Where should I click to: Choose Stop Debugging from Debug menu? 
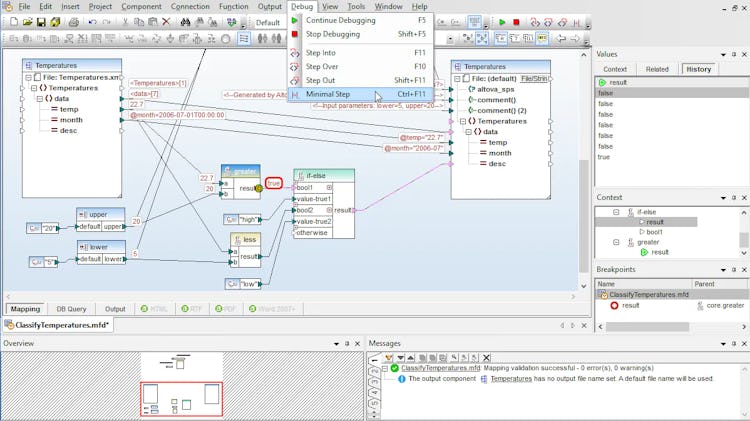pyautogui.click(x=361, y=34)
